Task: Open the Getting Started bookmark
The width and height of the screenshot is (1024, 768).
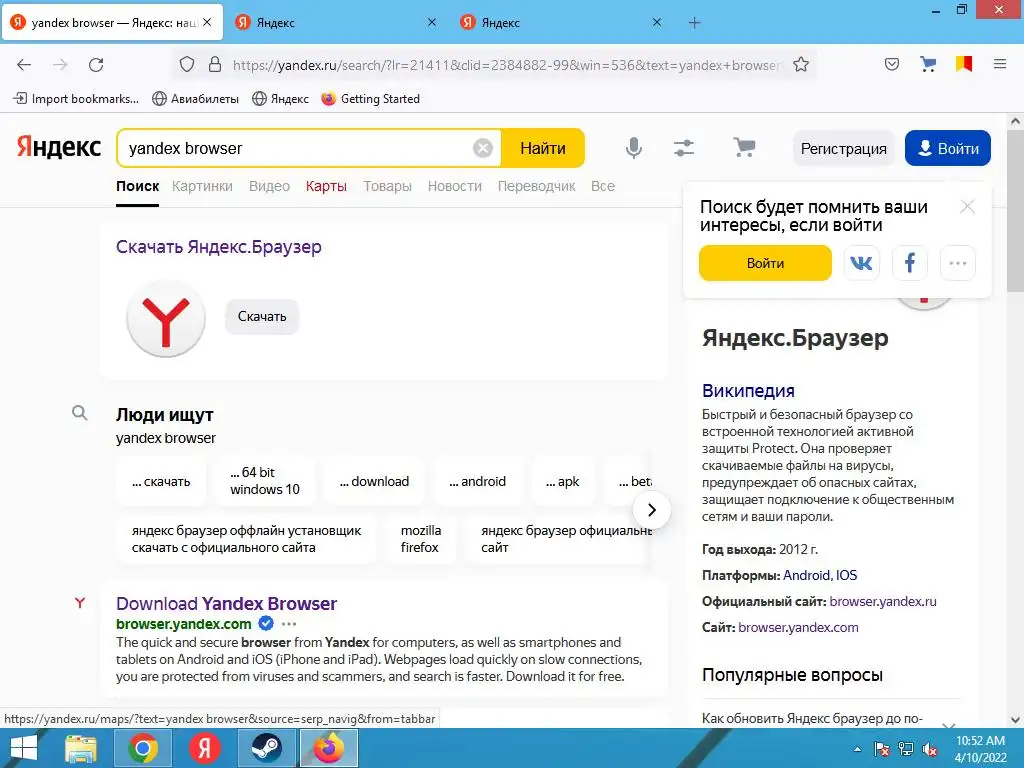Action: (370, 99)
